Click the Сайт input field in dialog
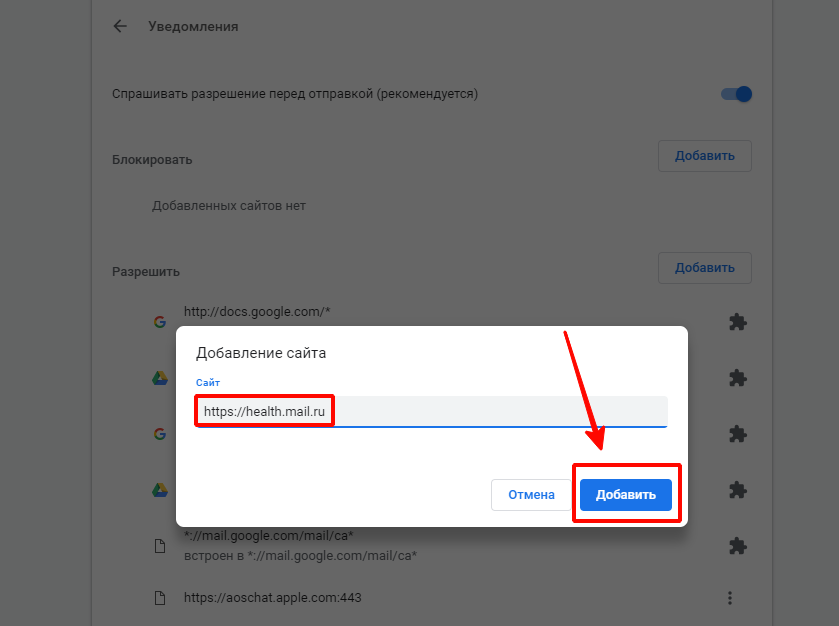Screen dimensions: 839x626 pos(431,411)
